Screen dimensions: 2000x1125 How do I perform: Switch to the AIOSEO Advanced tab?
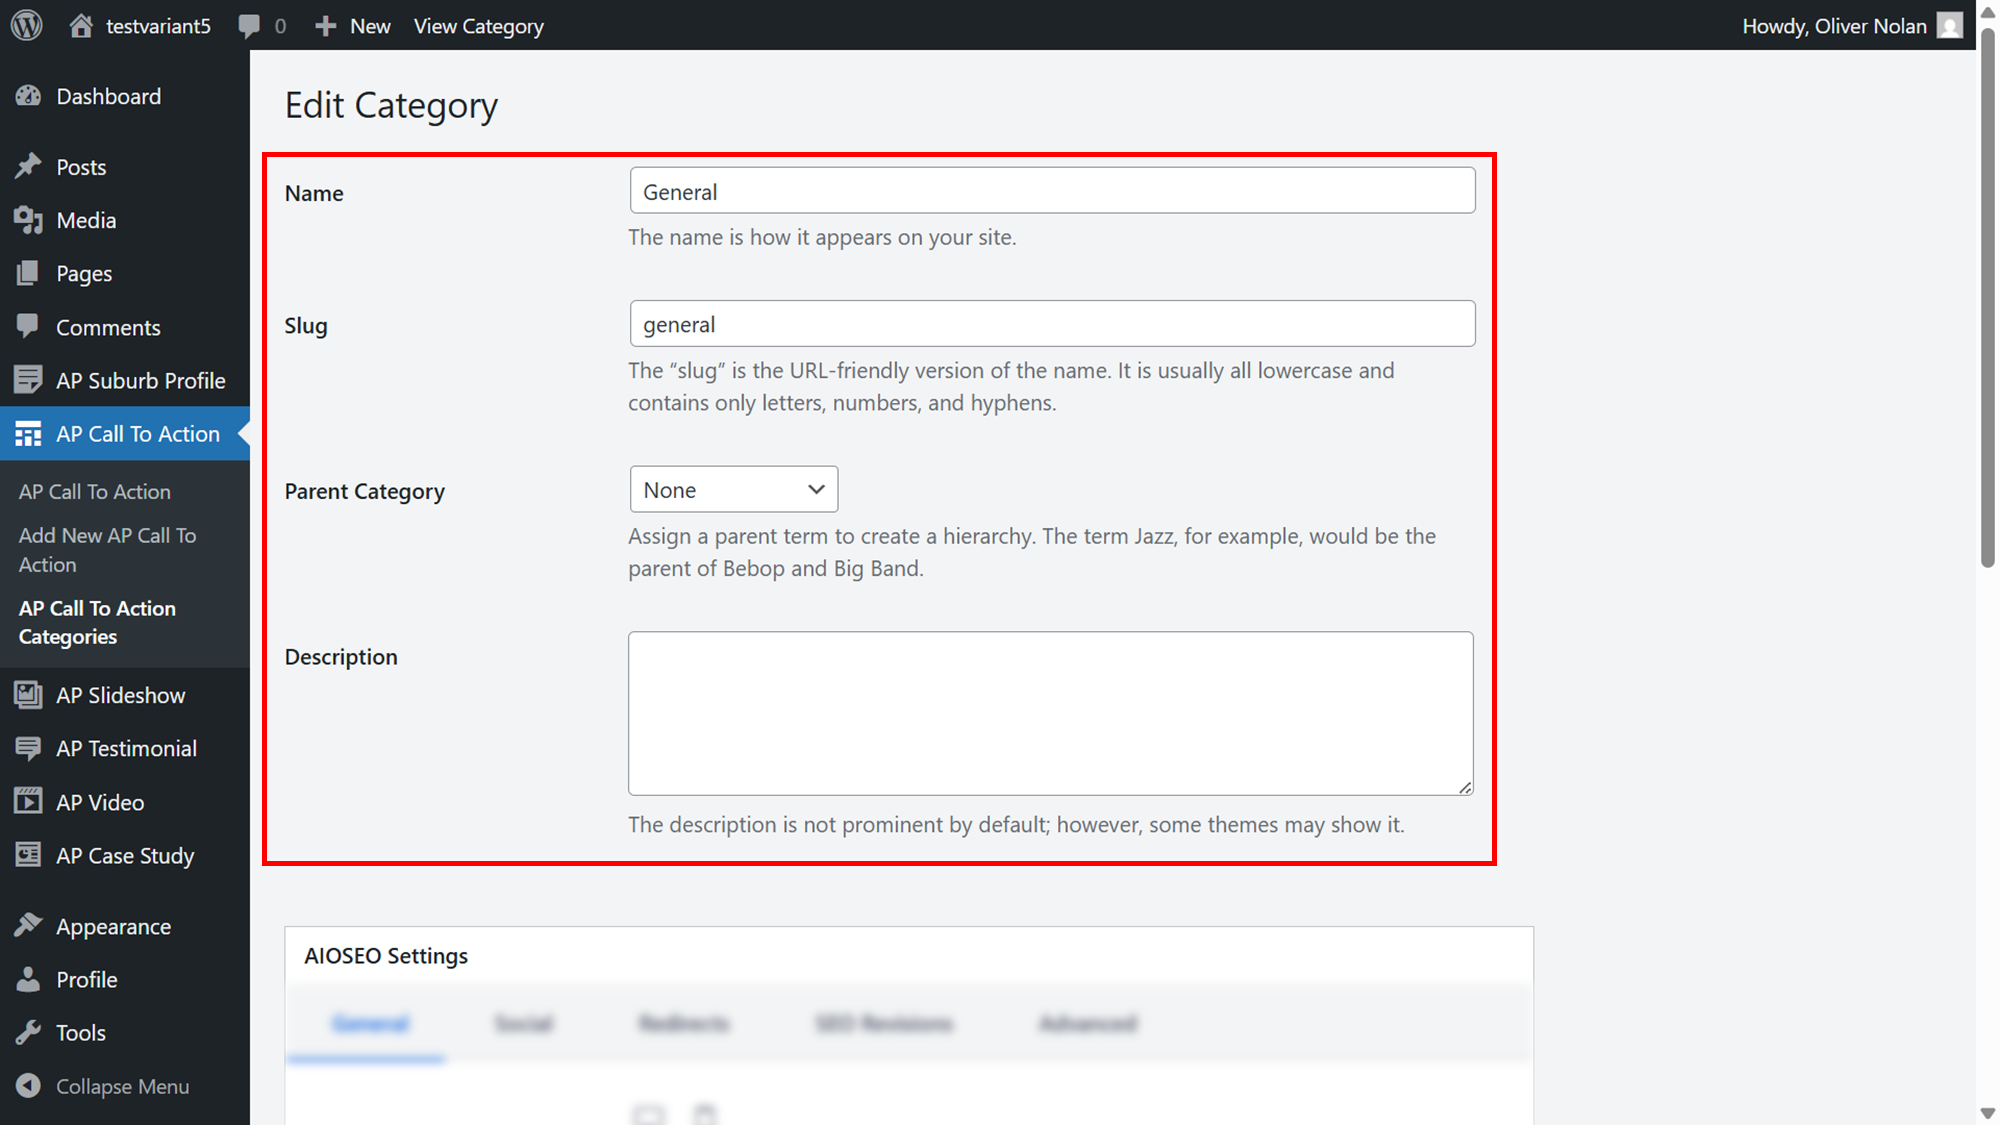click(1088, 1023)
